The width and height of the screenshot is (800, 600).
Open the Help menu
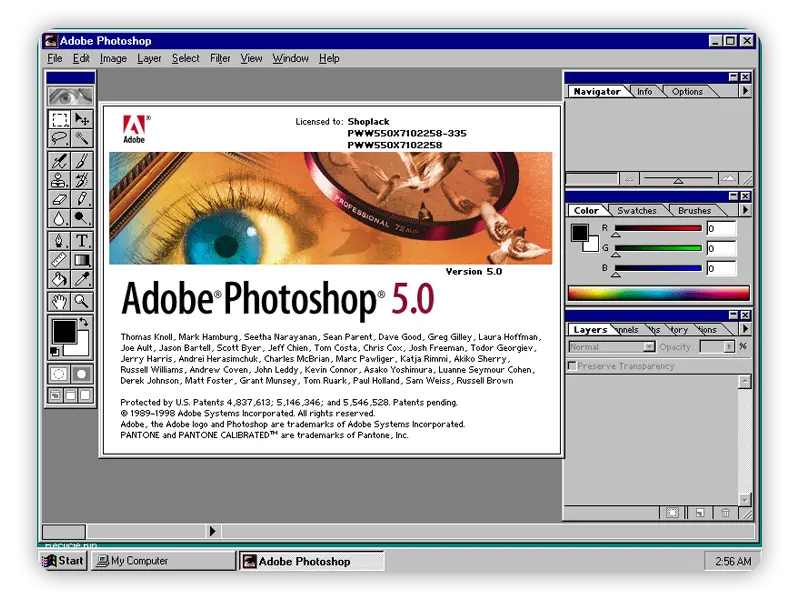tap(329, 58)
